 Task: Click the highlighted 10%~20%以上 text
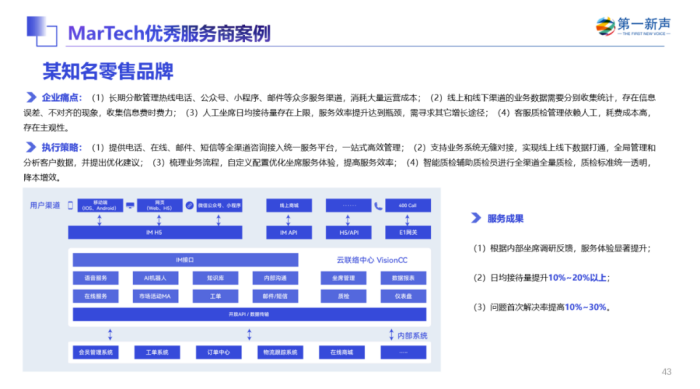(577, 278)
